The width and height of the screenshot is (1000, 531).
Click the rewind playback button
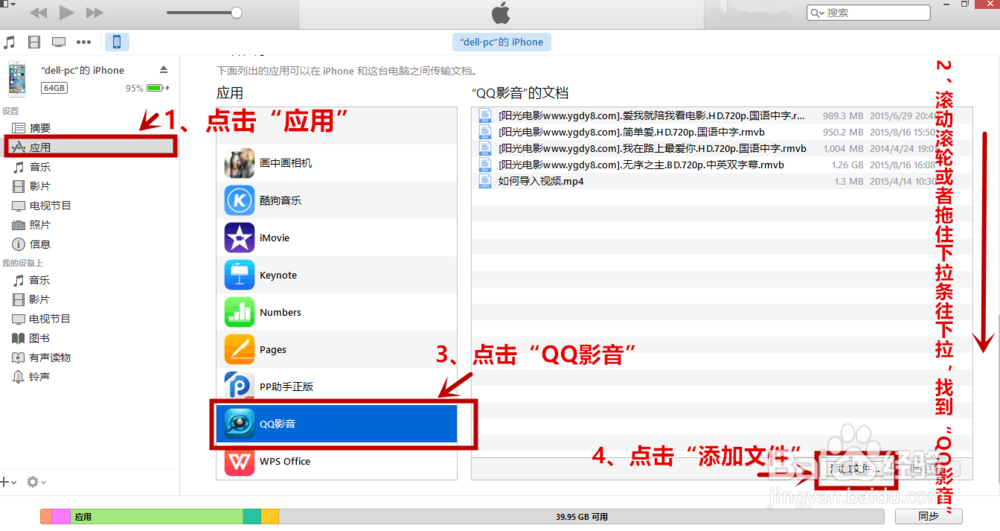pyautogui.click(x=38, y=12)
